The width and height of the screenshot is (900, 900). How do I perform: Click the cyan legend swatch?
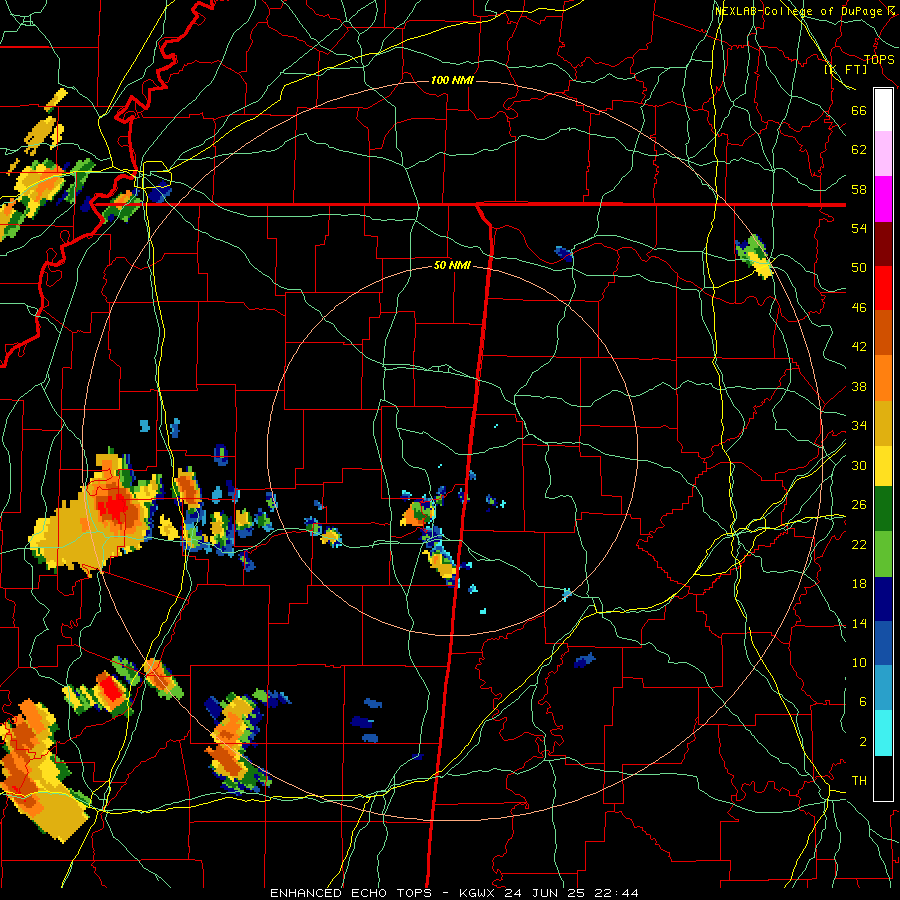883,733
